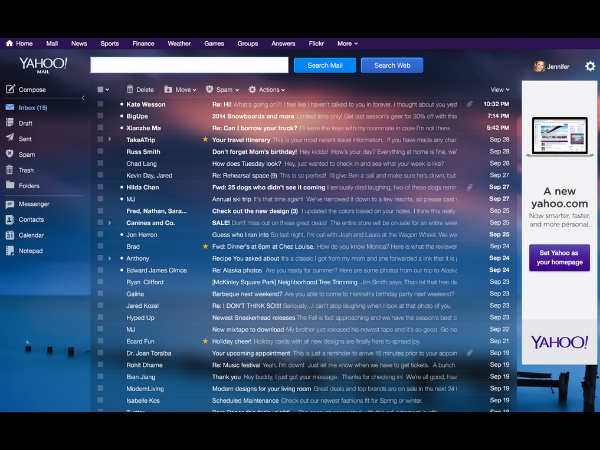Image resolution: width=600 pixels, height=450 pixels.
Task: Click the Compose pencil icon
Action: [x=10, y=89]
